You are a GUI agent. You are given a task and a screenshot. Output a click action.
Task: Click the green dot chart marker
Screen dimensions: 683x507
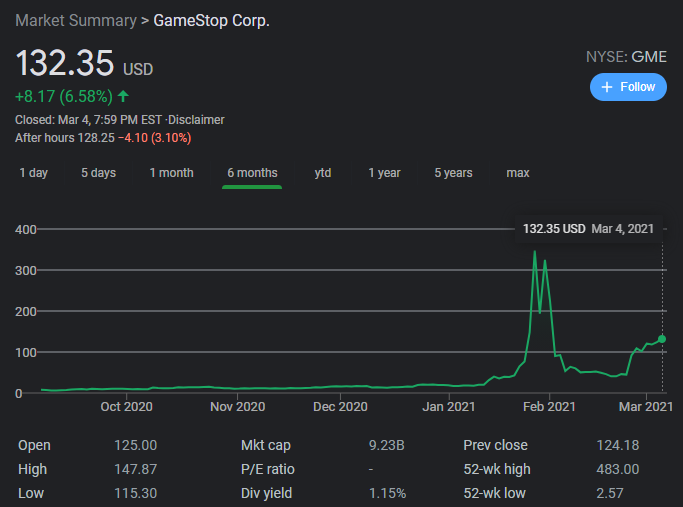pyautogui.click(x=662, y=339)
